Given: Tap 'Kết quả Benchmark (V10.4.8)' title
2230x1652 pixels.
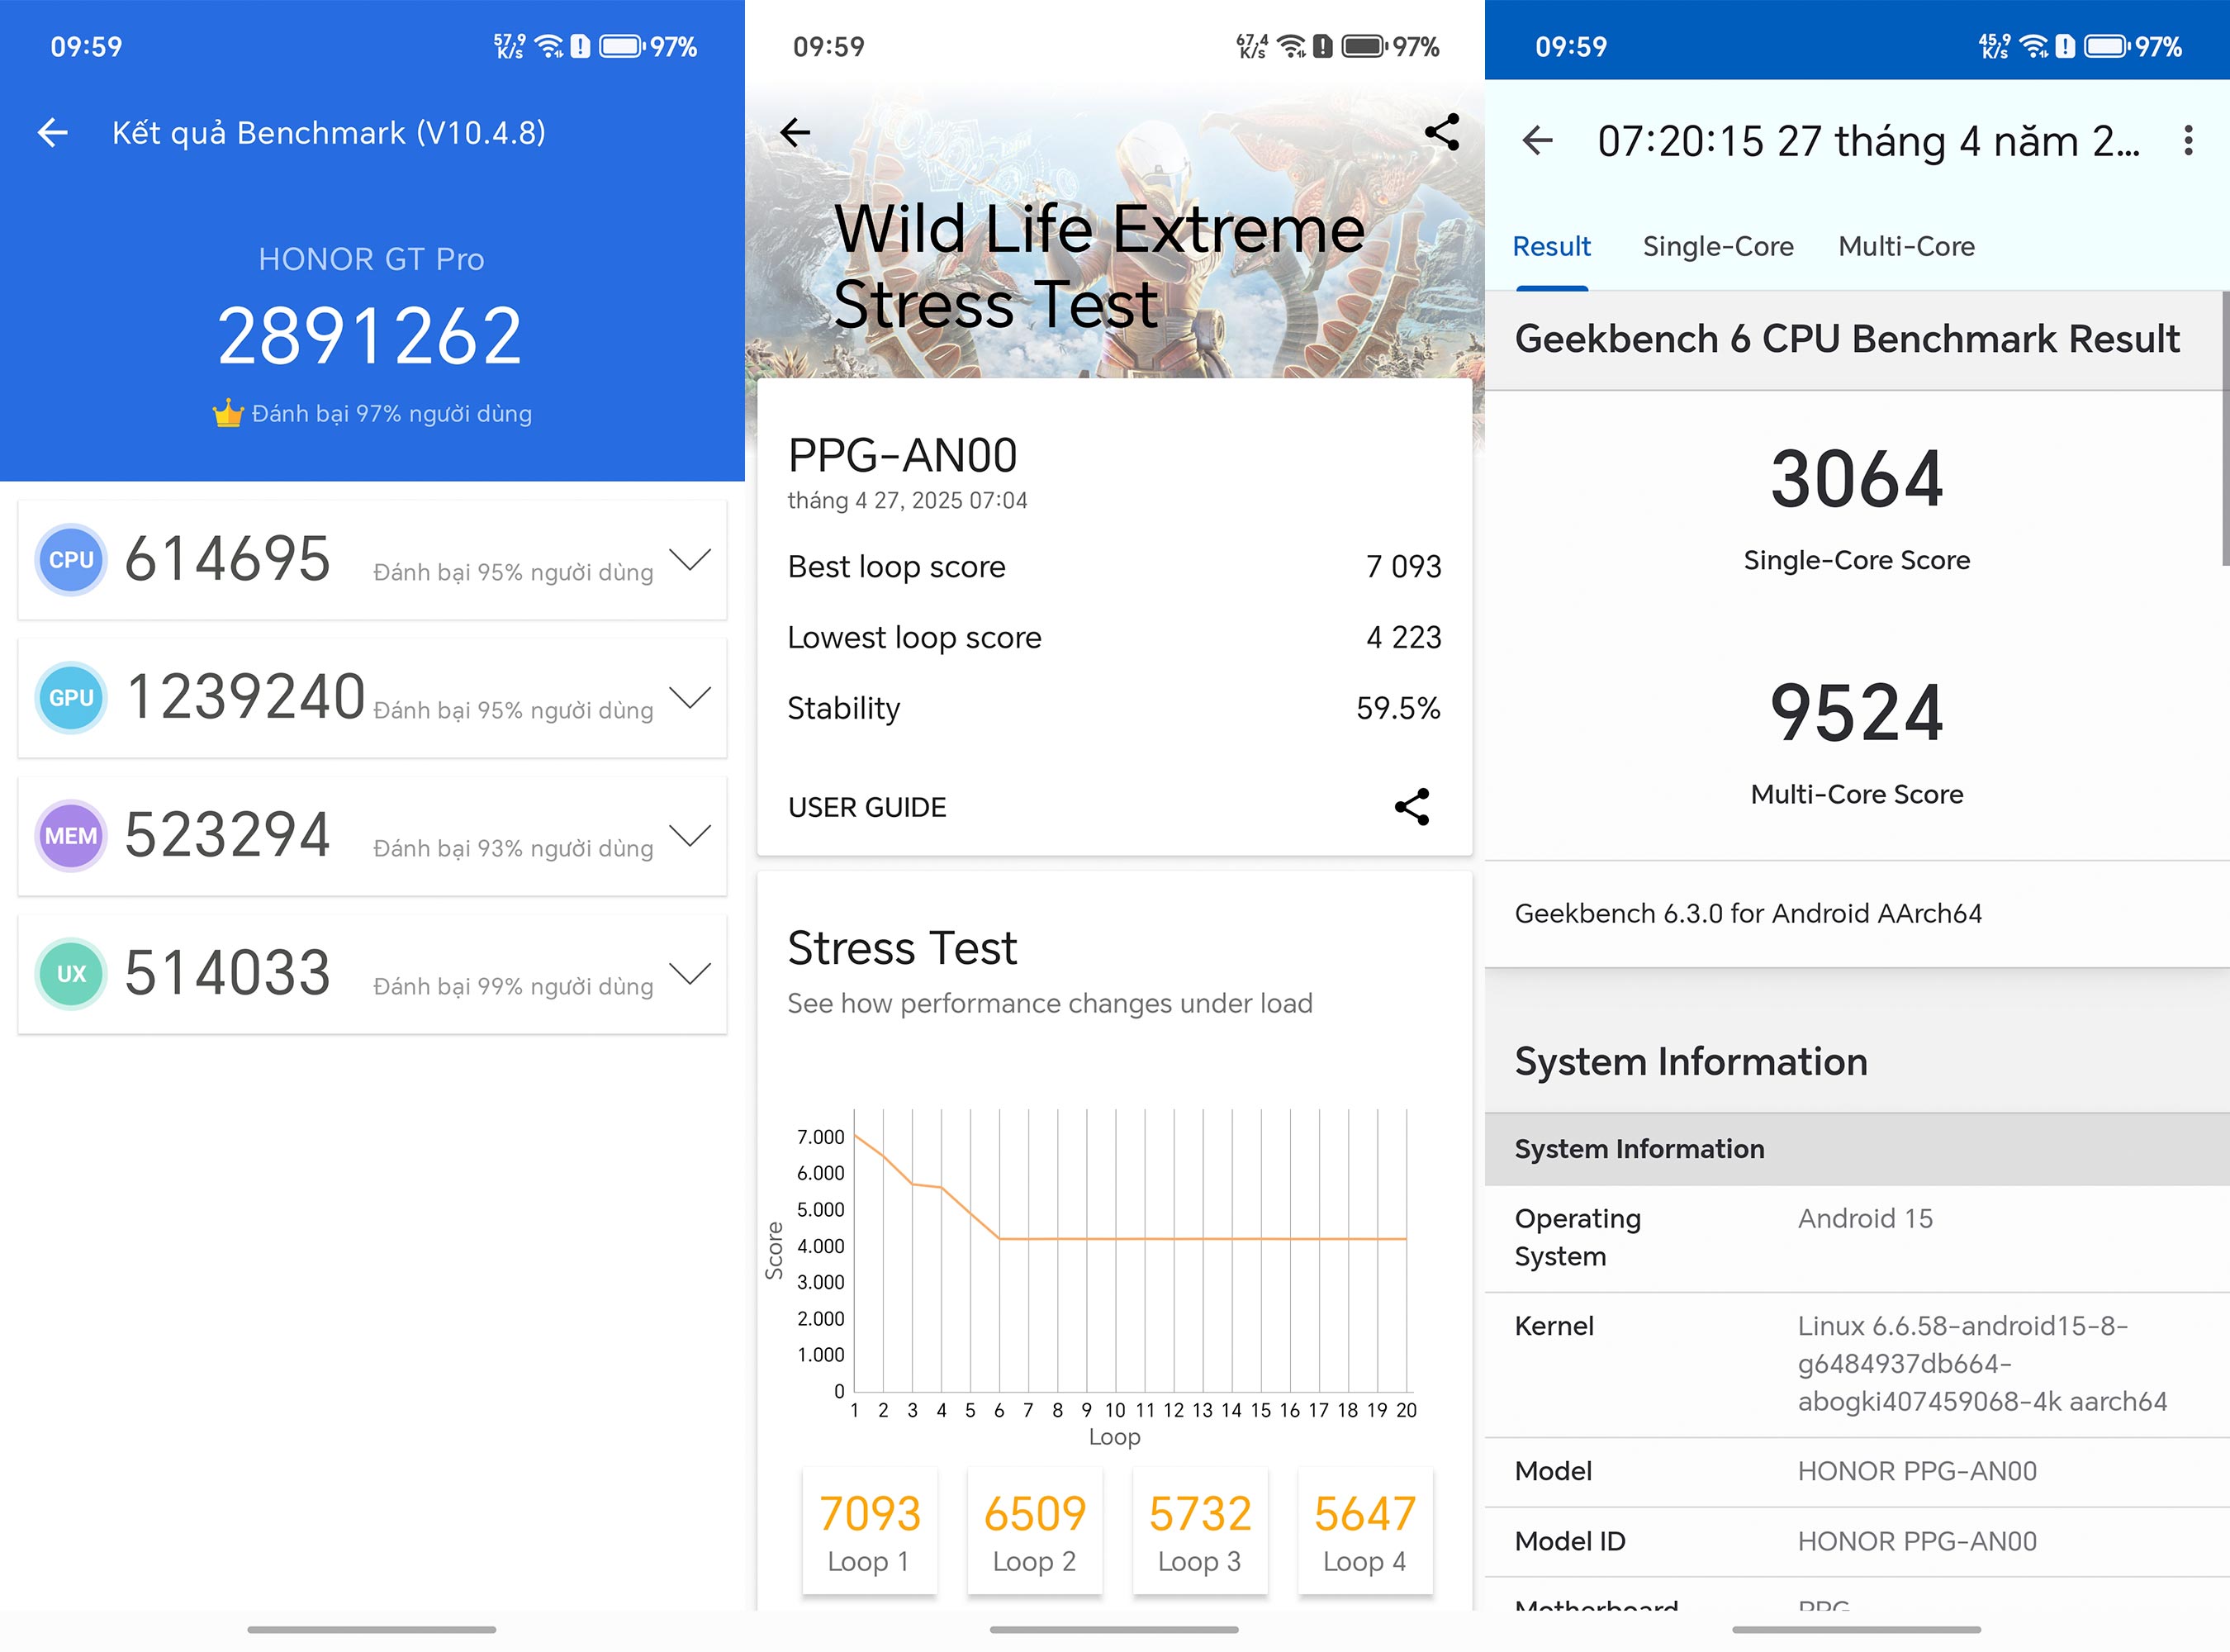Looking at the screenshot, I should point(329,133).
